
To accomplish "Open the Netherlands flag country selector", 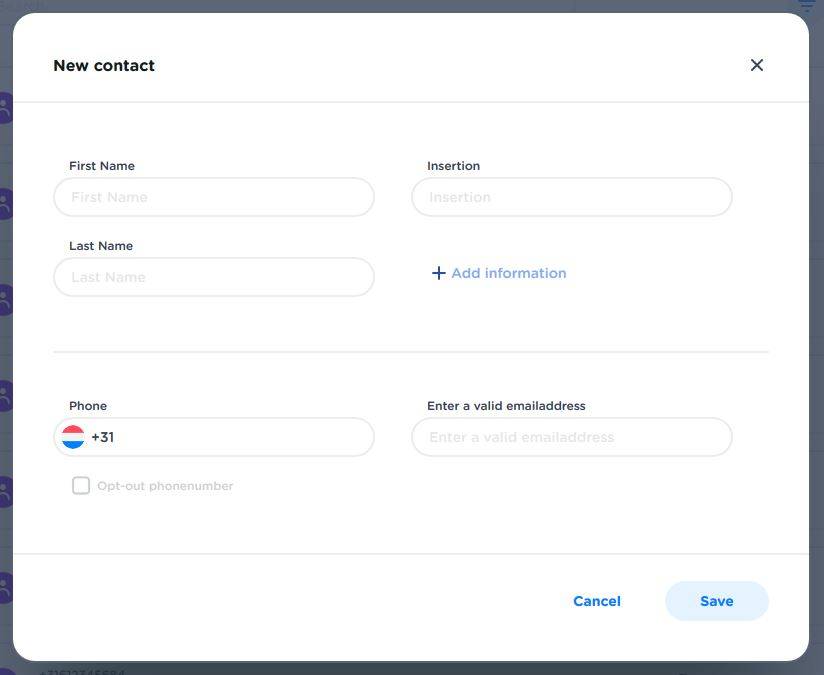I will [73, 437].
